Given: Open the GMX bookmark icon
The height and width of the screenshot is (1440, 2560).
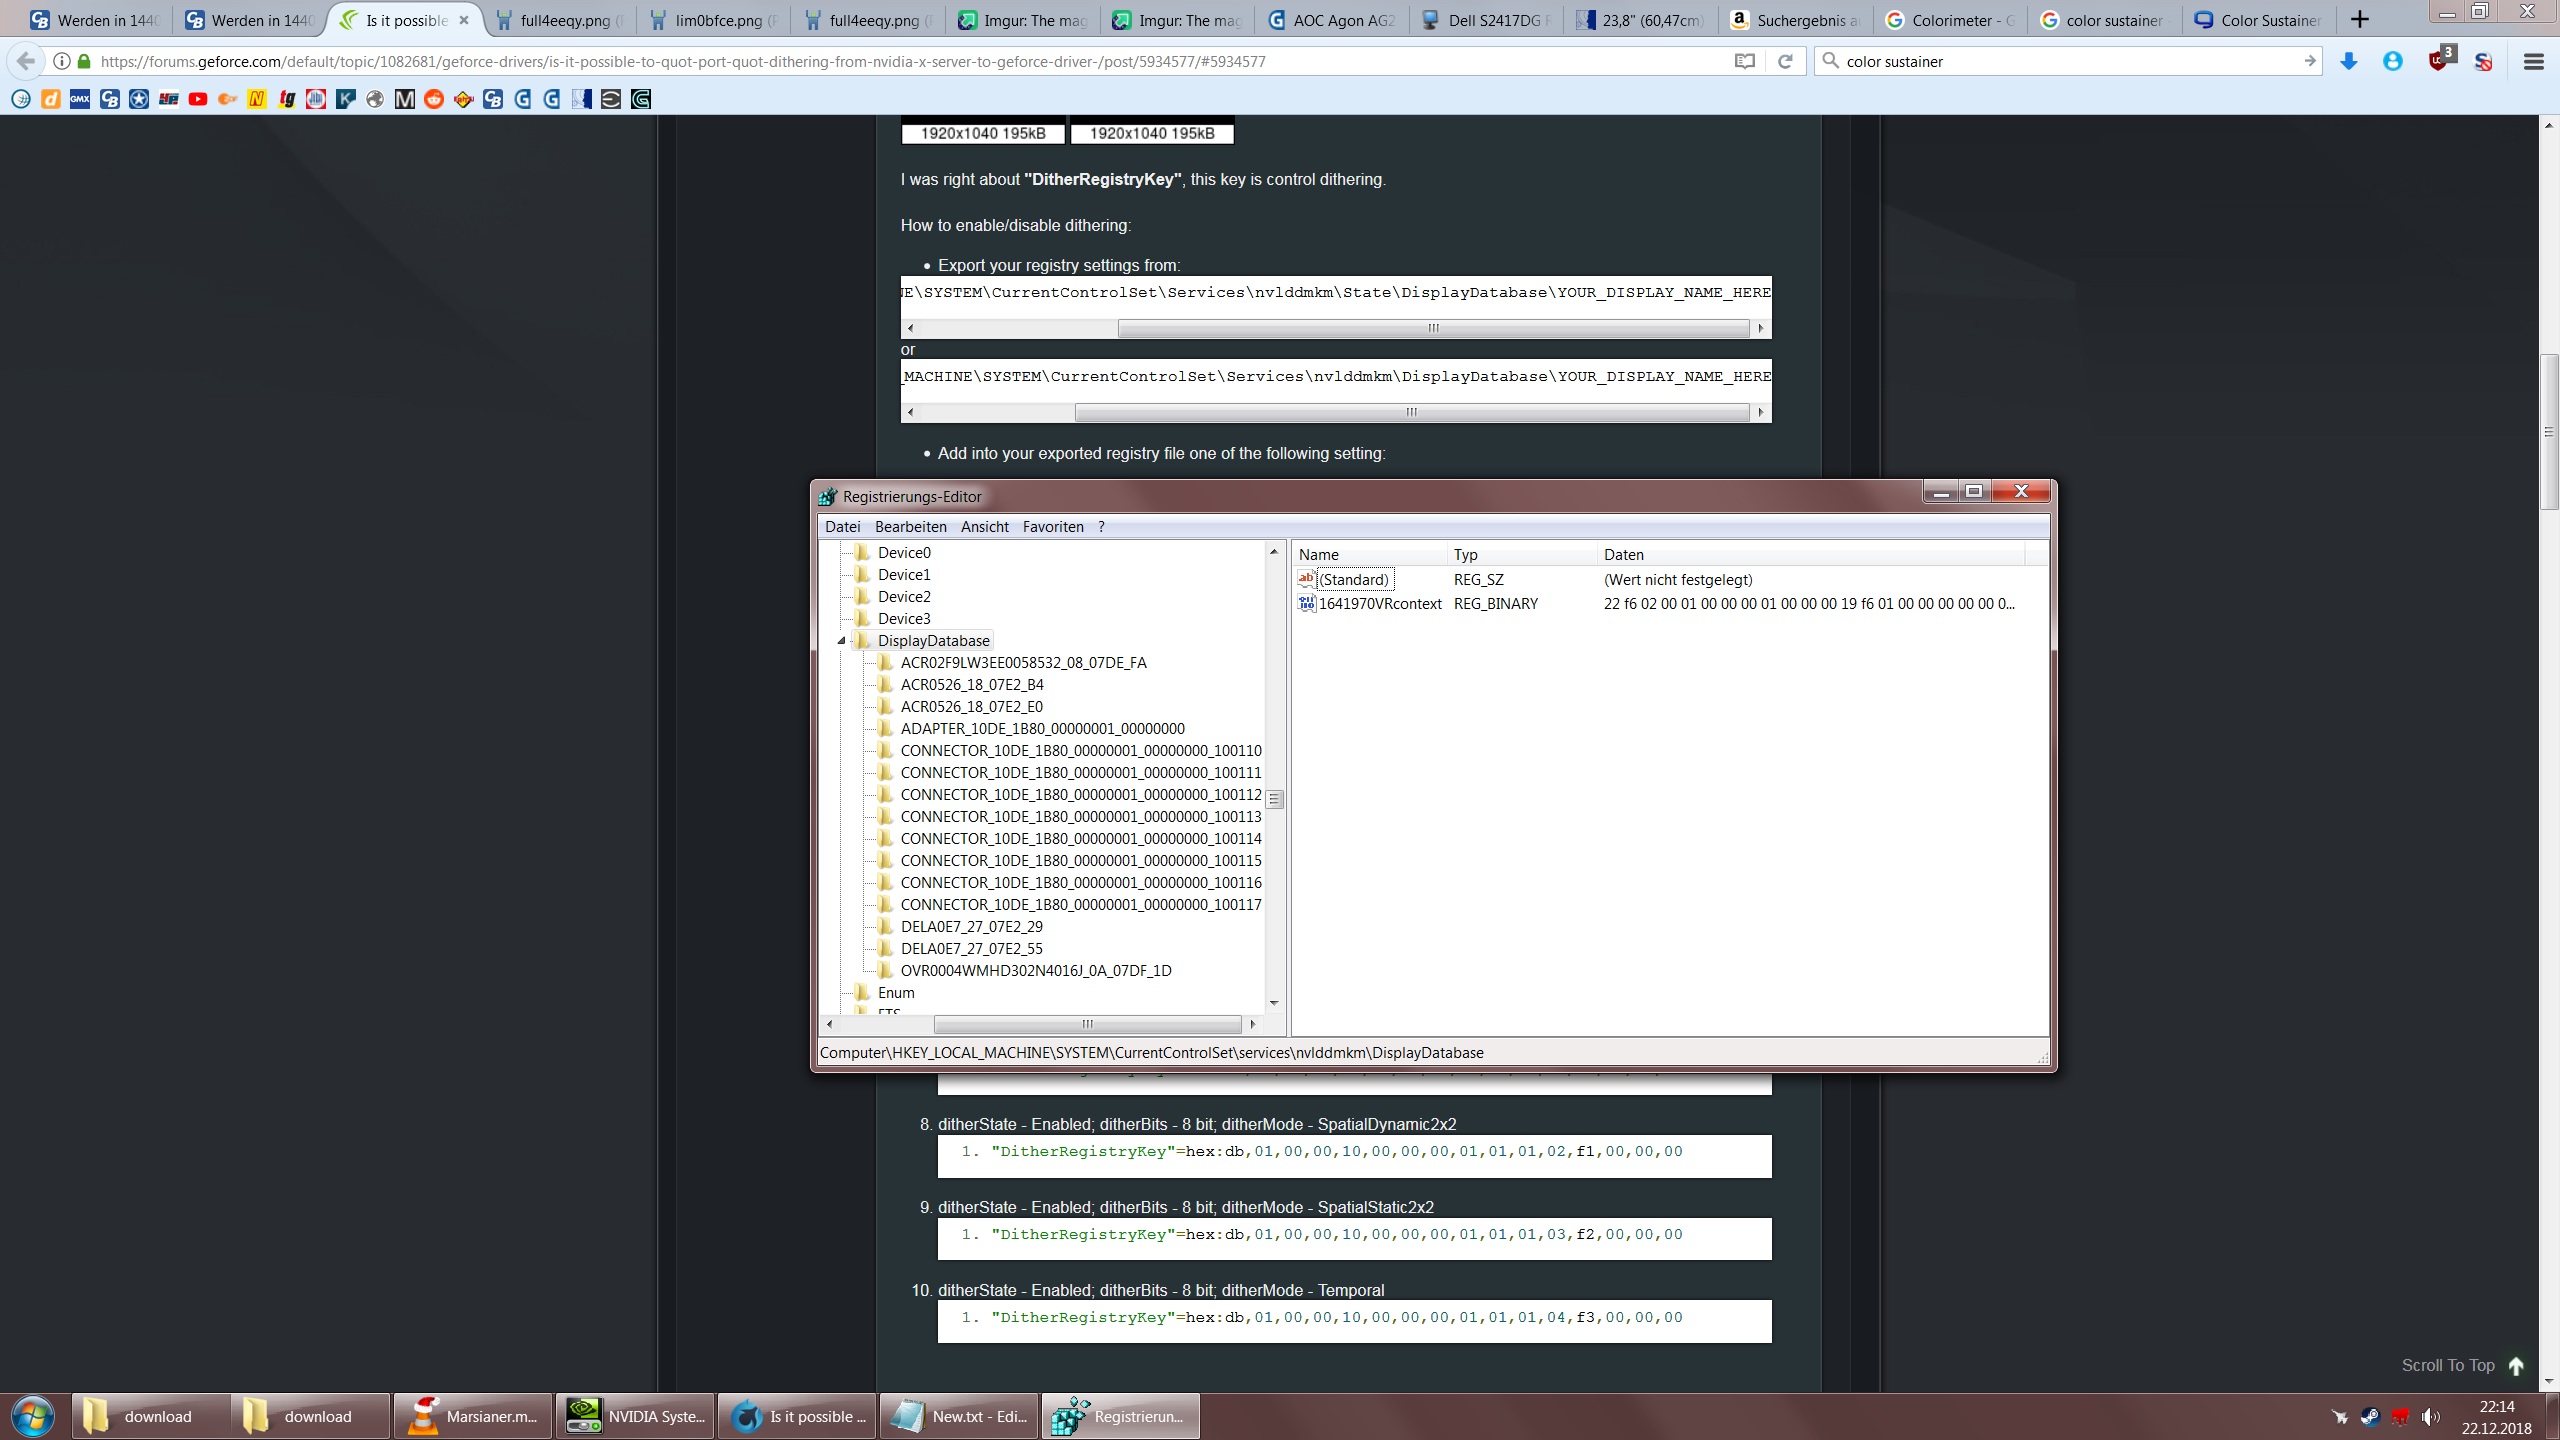Looking at the screenshot, I should tap(80, 99).
